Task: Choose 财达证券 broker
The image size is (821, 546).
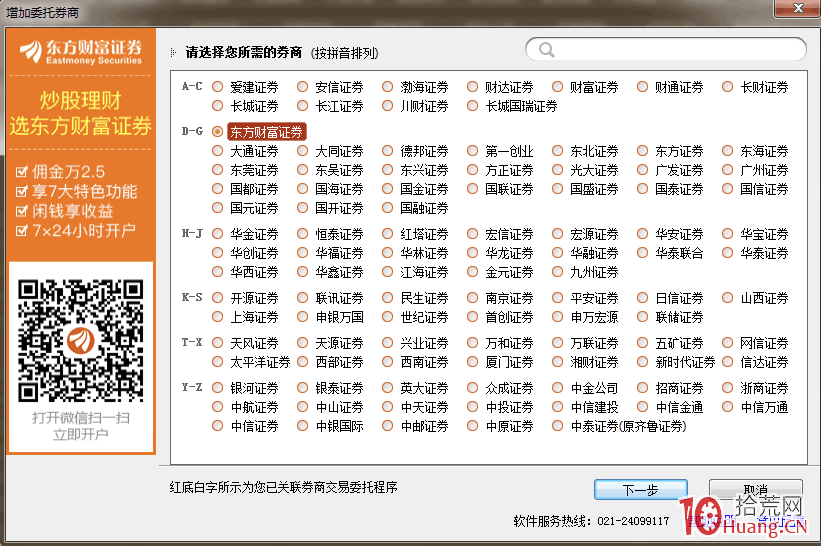Action: 472,87
